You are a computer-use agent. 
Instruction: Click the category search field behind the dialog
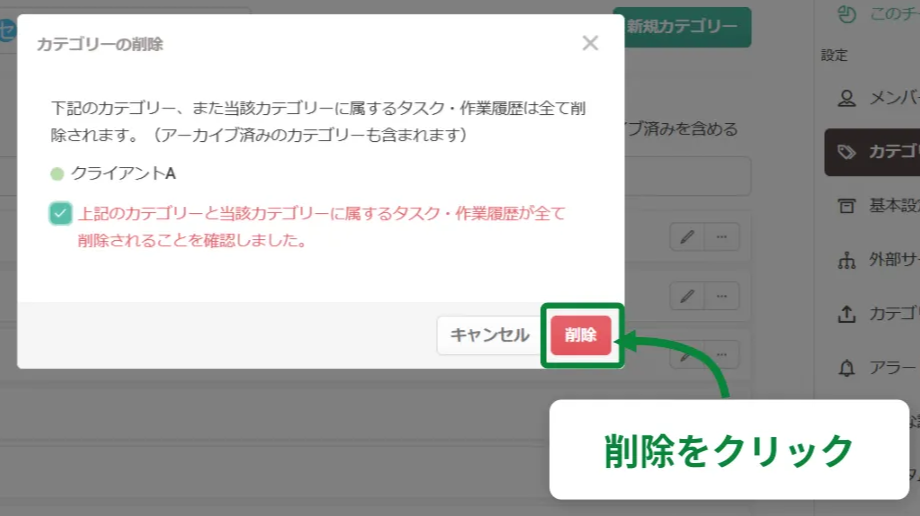coord(688,176)
